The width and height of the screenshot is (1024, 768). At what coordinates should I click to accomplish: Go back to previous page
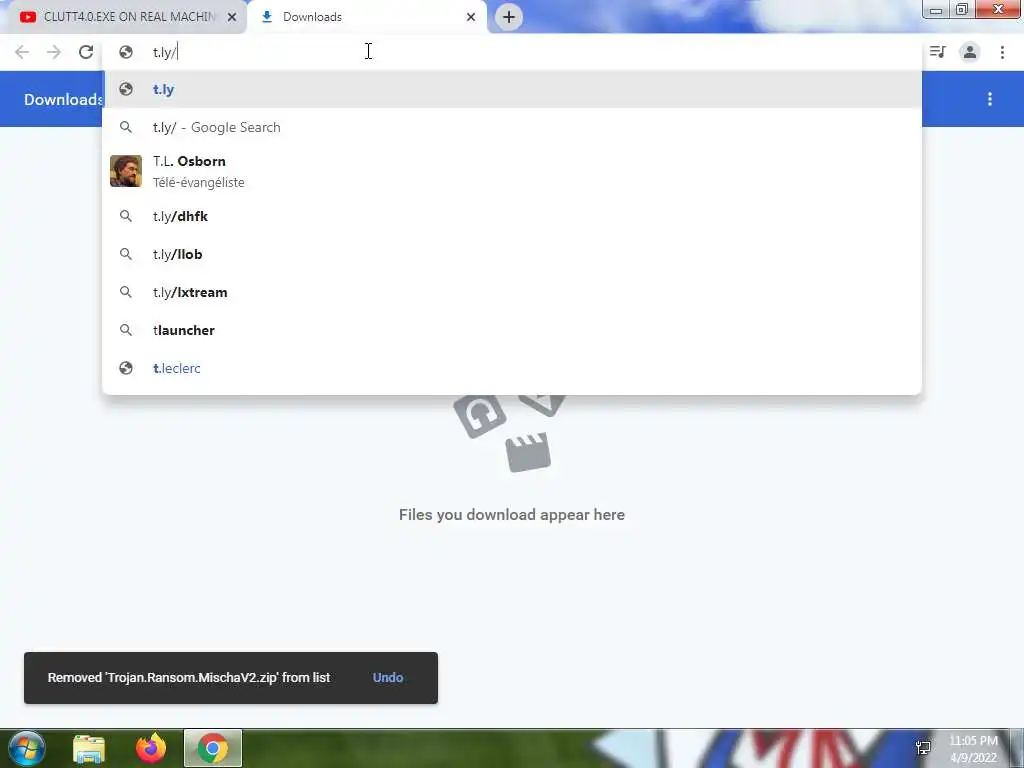pyautogui.click(x=22, y=52)
